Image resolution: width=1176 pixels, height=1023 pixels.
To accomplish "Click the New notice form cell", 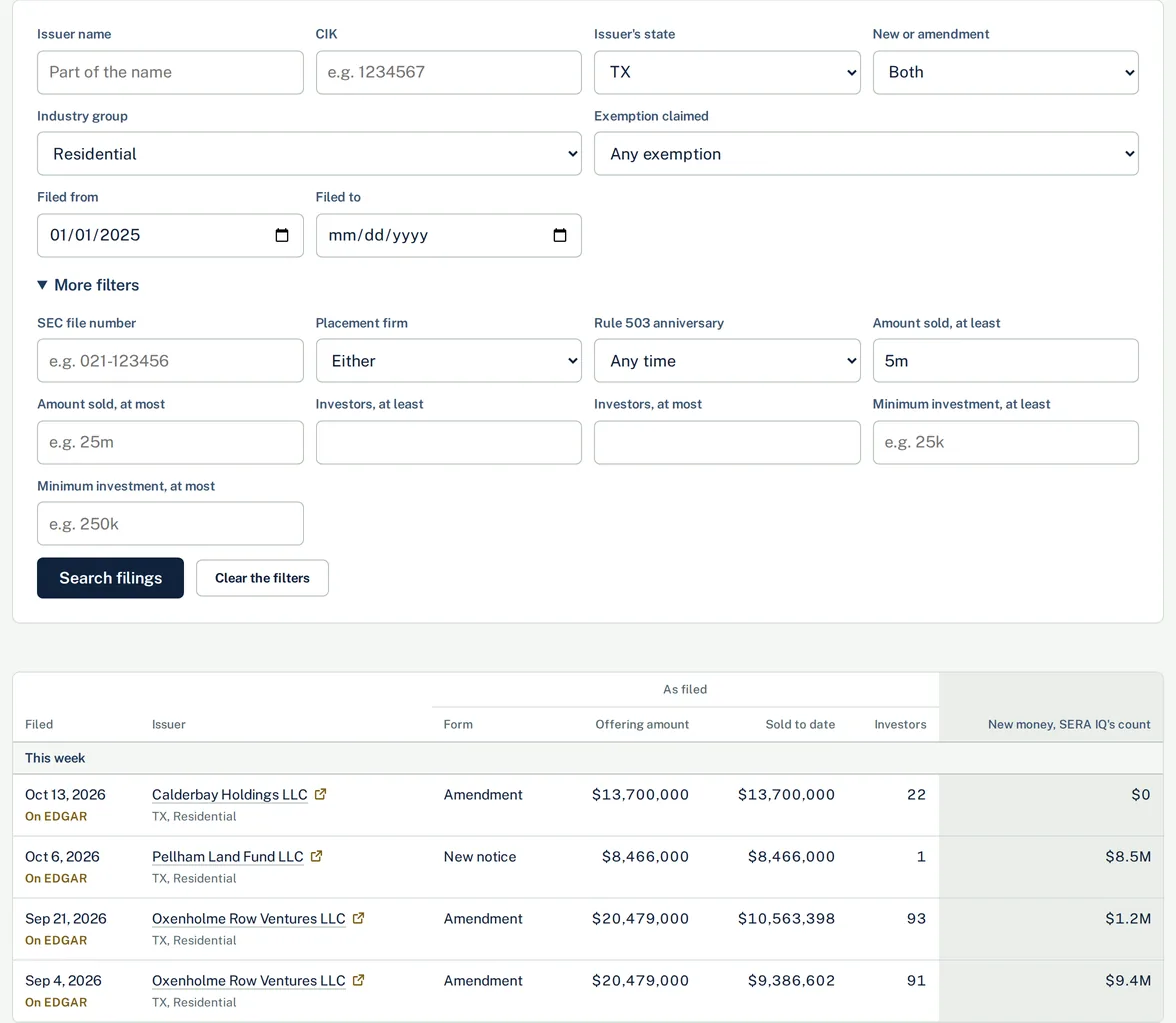I will tap(480, 856).
